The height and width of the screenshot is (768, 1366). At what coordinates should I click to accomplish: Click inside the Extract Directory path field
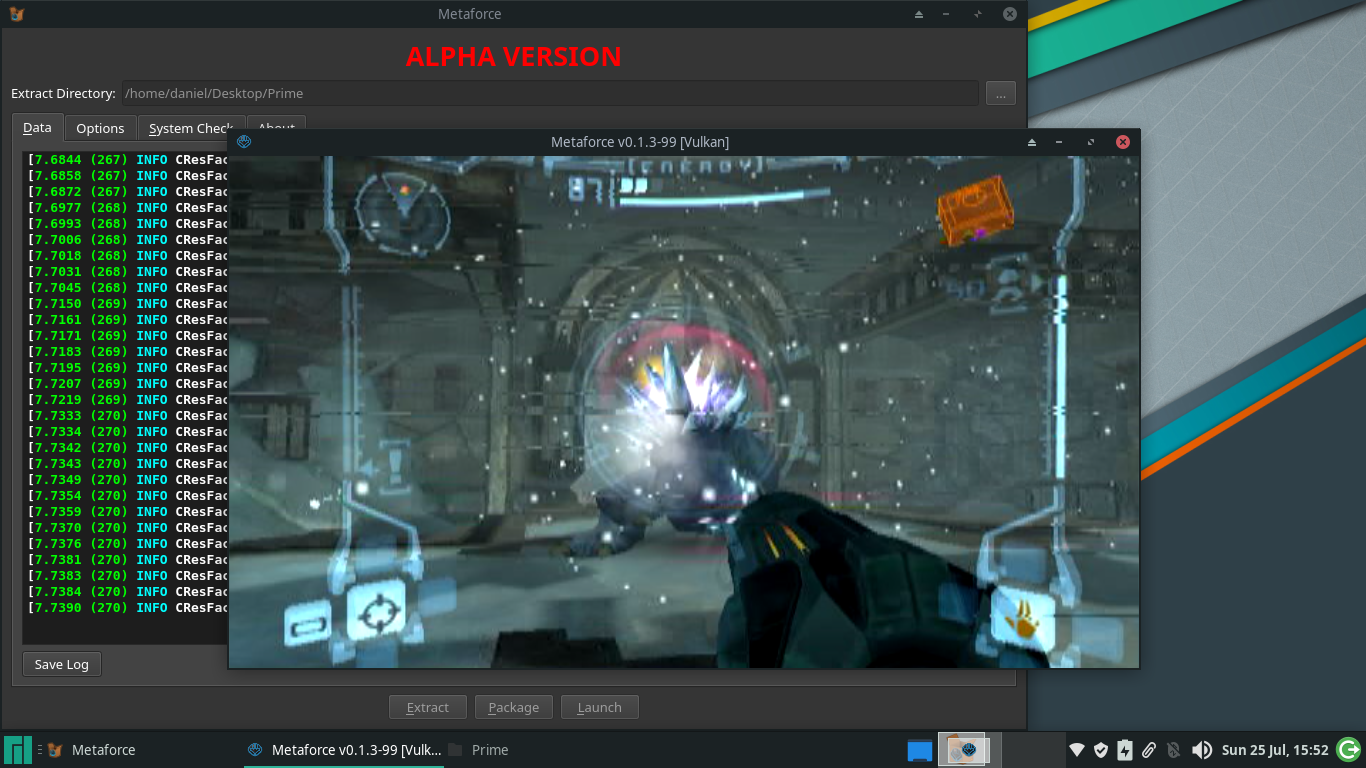tap(550, 93)
